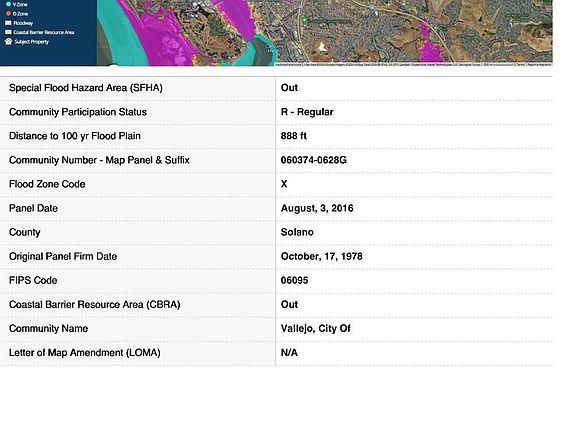Viewport: 576px width, 432px height.
Task: Select the Subject Property legend label
Action: coord(32,42)
